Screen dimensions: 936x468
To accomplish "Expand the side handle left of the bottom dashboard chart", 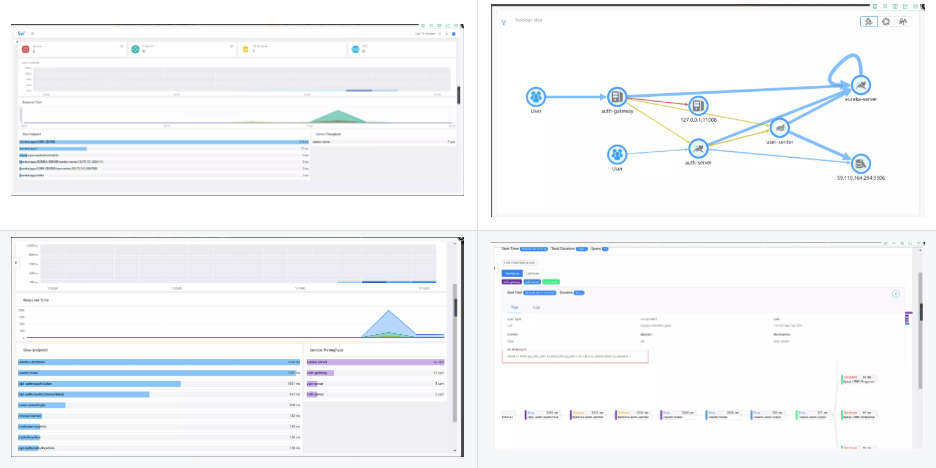I will pyautogui.click(x=16, y=262).
